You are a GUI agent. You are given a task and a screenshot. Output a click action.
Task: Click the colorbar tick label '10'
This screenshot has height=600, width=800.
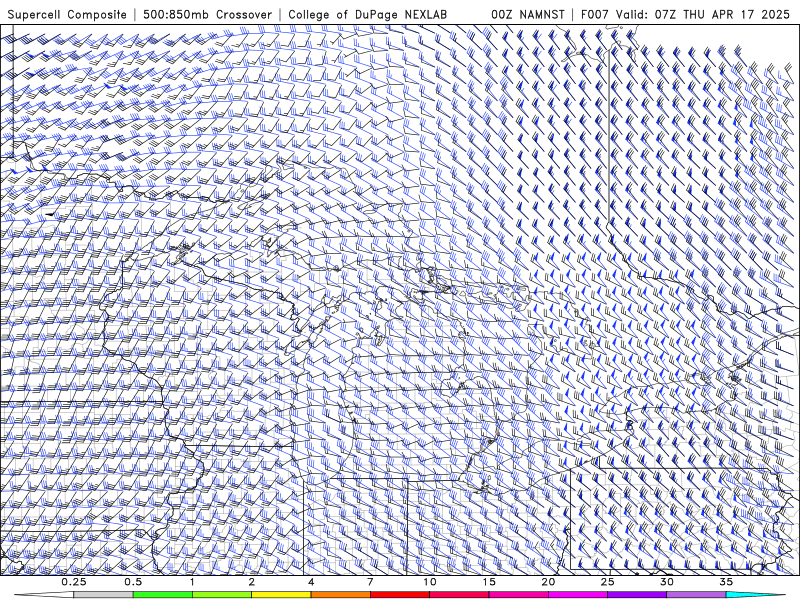pyautogui.click(x=430, y=582)
